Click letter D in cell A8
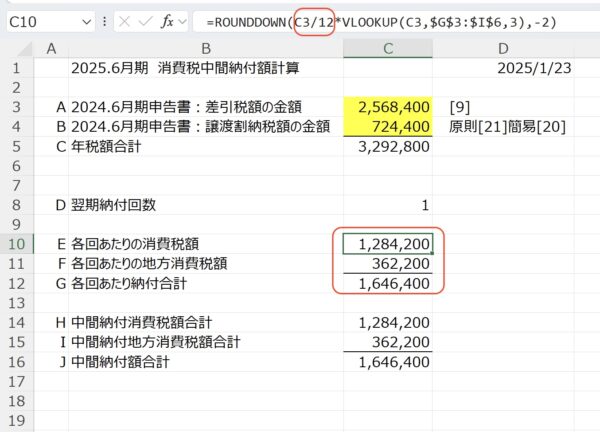Image resolution: width=600 pixels, height=432 pixels. click(61, 205)
